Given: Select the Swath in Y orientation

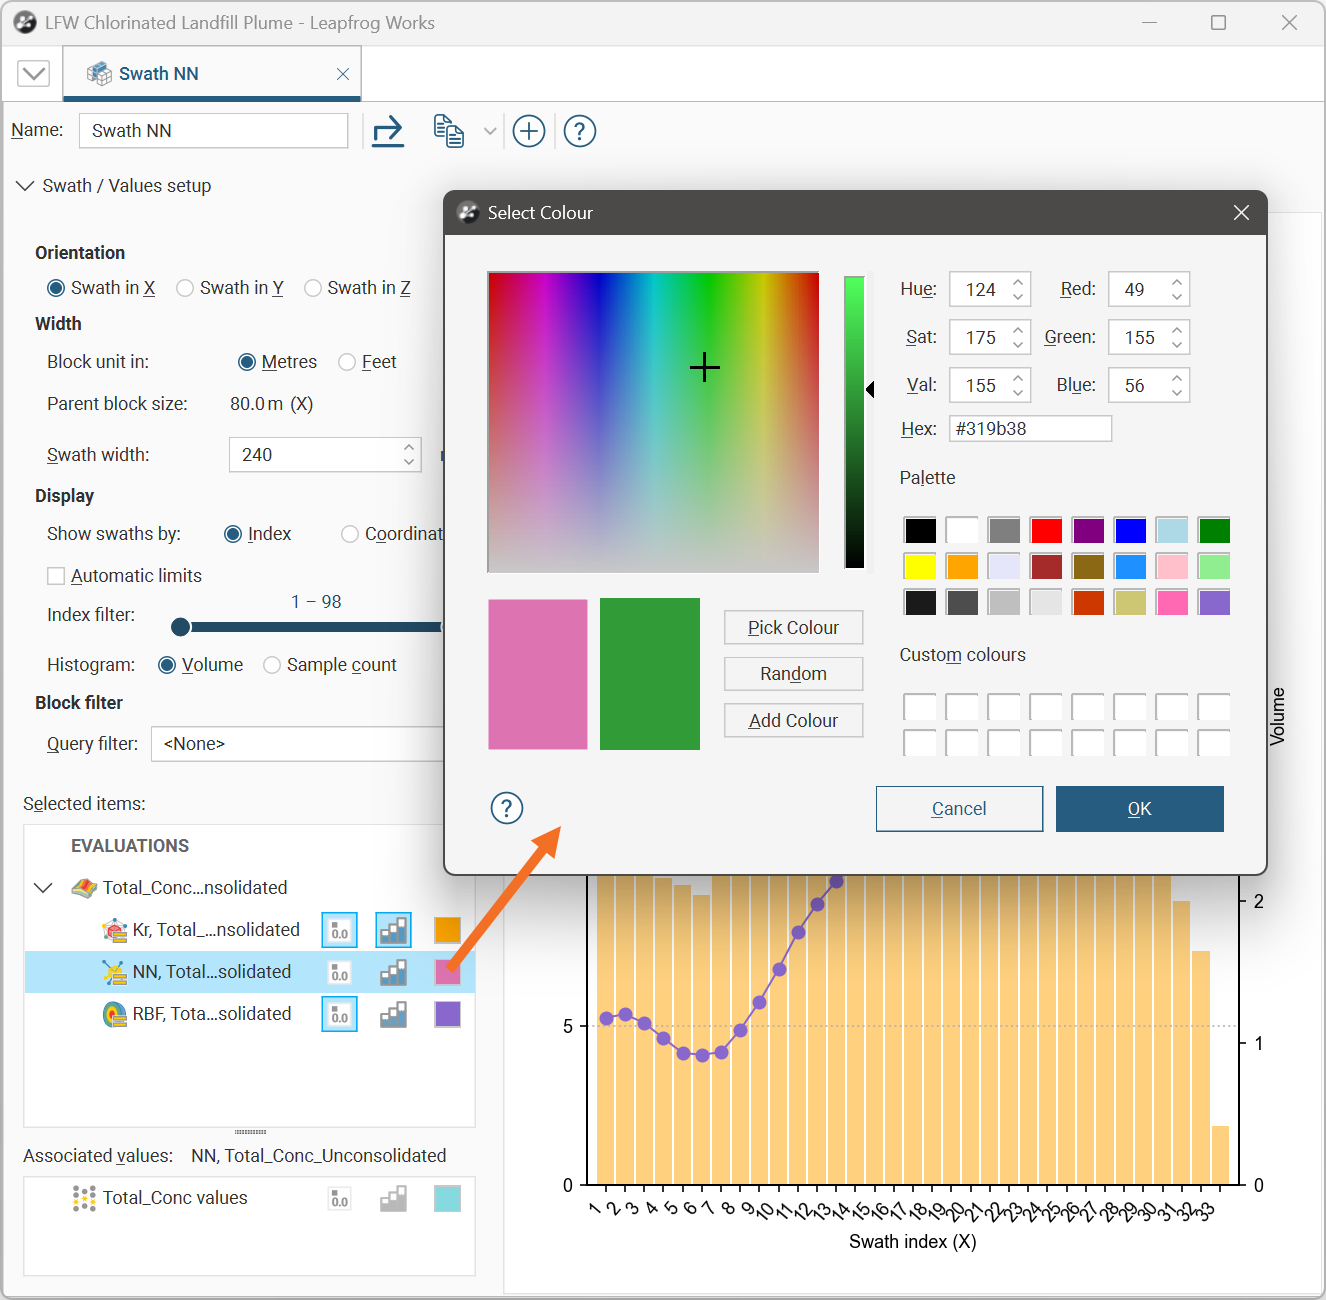Looking at the screenshot, I should (x=185, y=288).
